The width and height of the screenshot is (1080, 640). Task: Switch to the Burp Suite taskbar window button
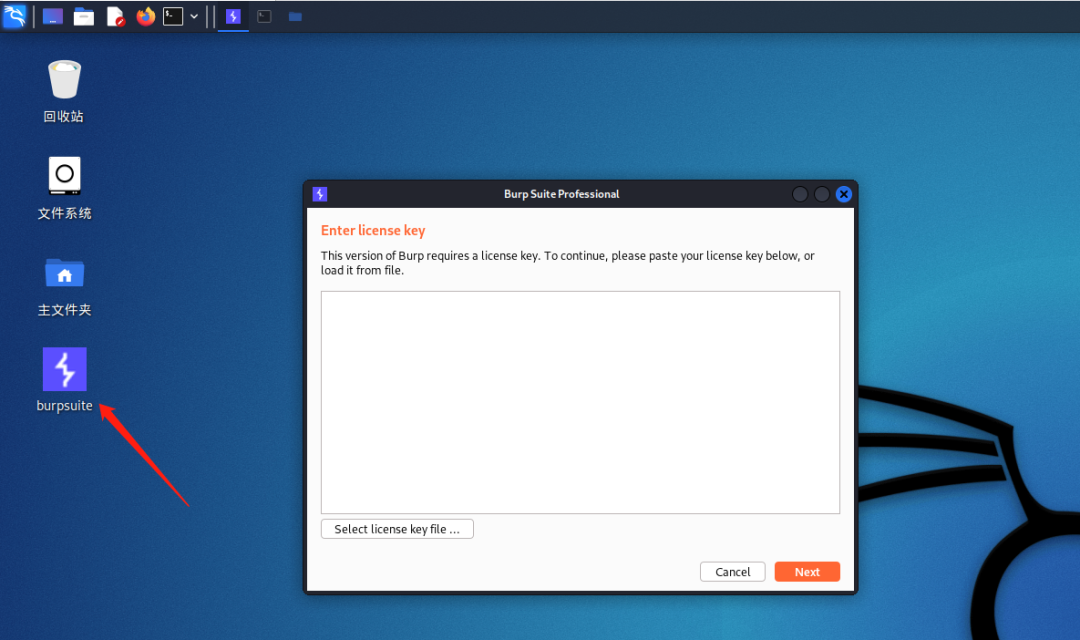233,17
